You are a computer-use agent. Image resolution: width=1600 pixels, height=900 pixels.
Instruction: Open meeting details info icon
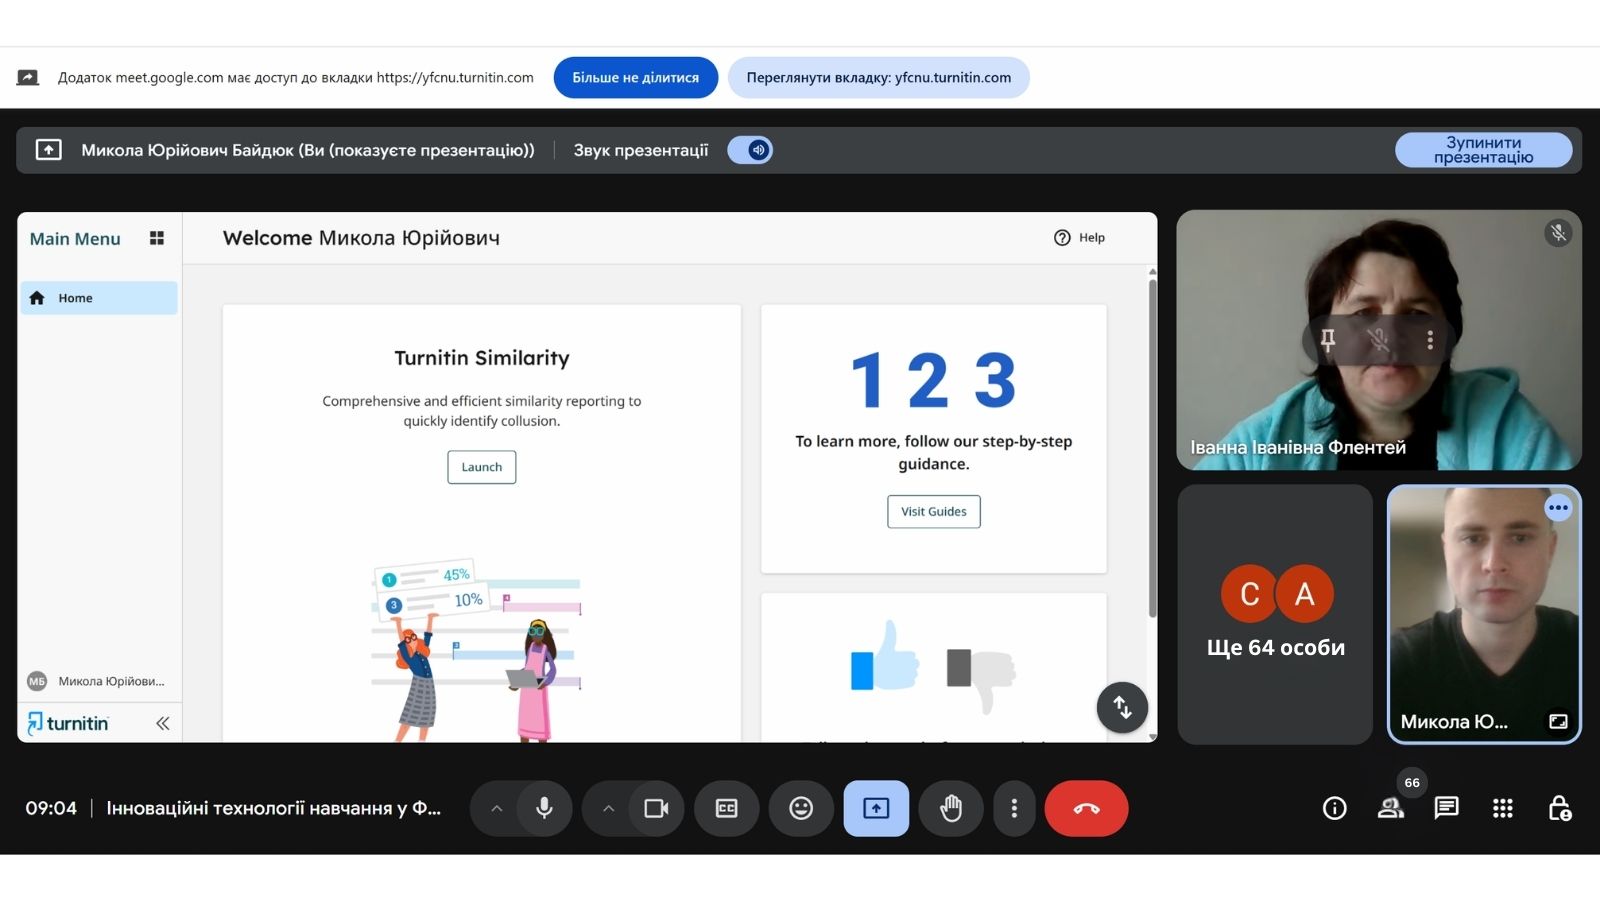(x=1335, y=808)
